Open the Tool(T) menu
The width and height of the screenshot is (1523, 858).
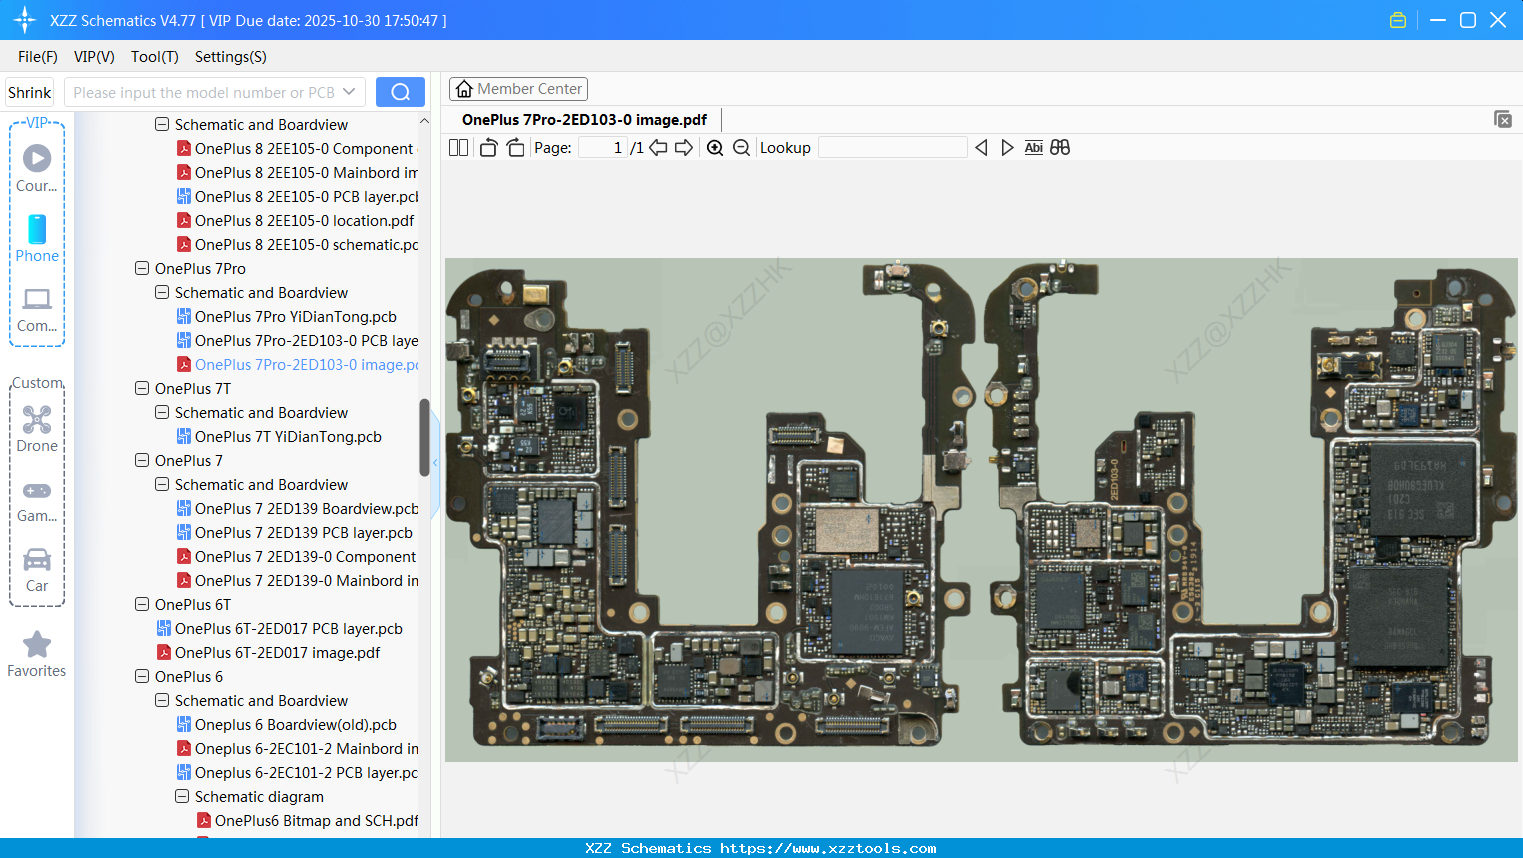tap(154, 57)
